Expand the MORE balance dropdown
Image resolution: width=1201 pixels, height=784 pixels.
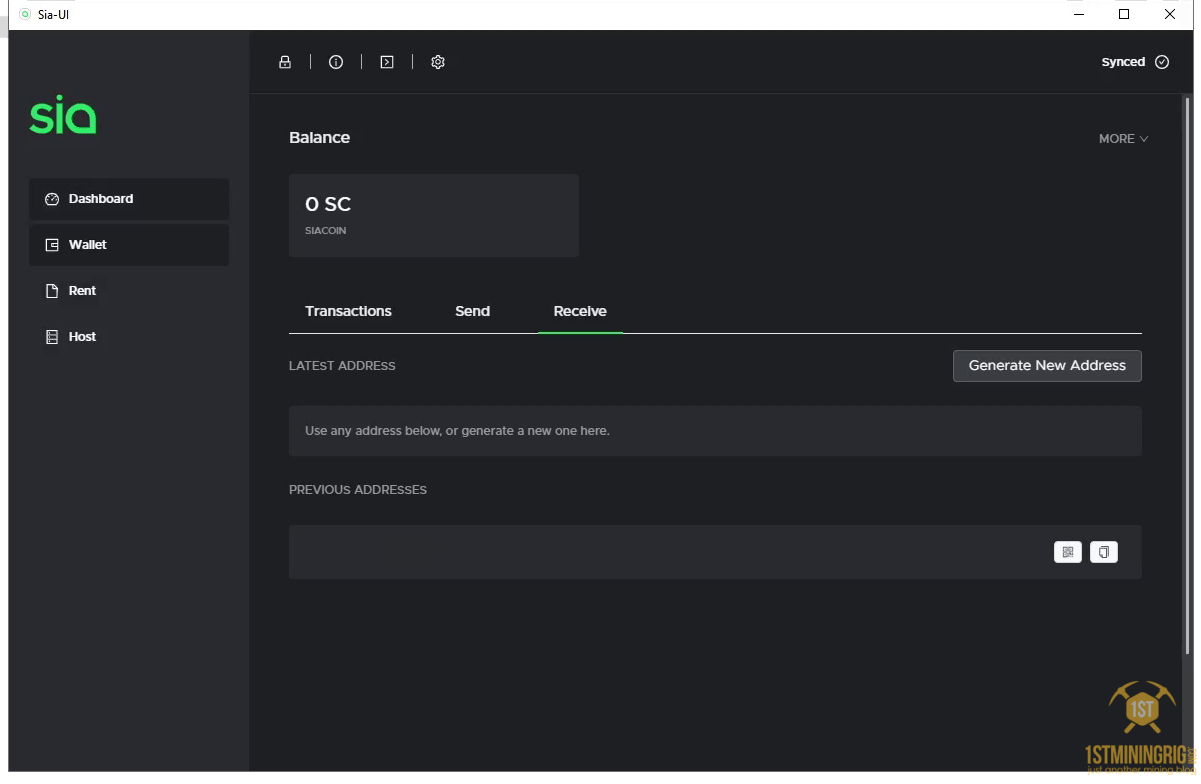coord(1123,139)
